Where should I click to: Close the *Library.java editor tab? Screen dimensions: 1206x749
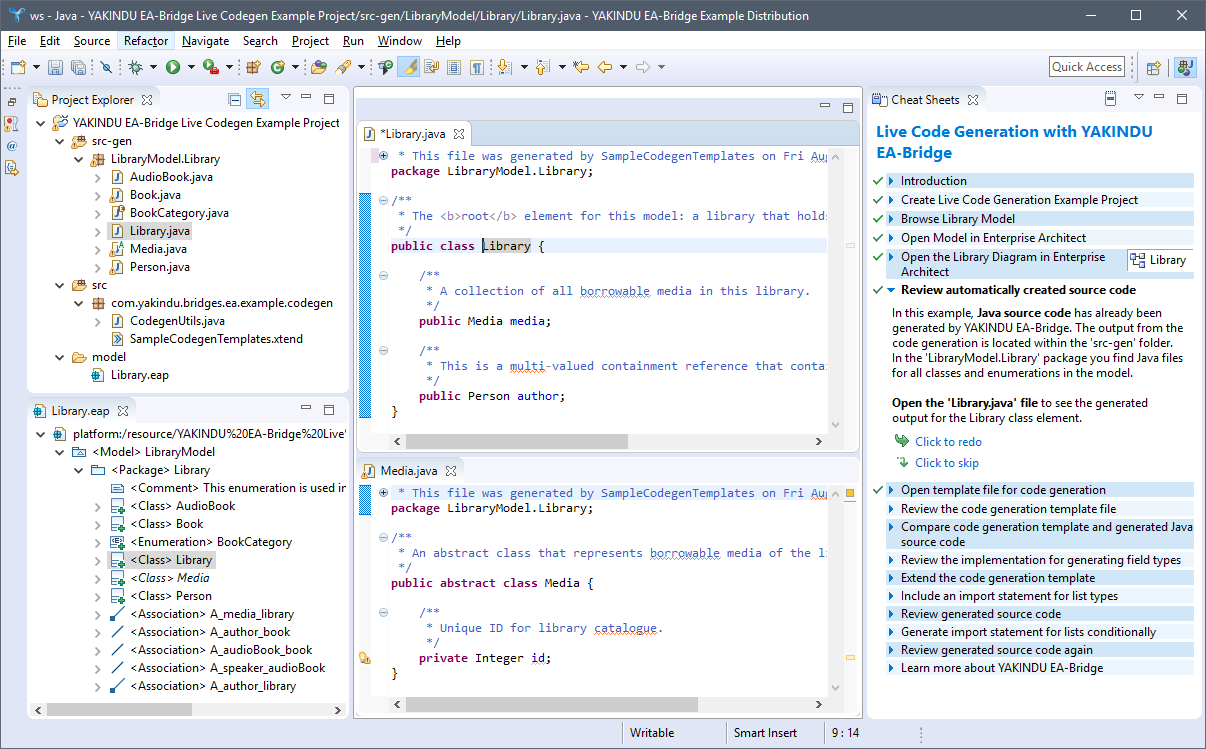(459, 134)
